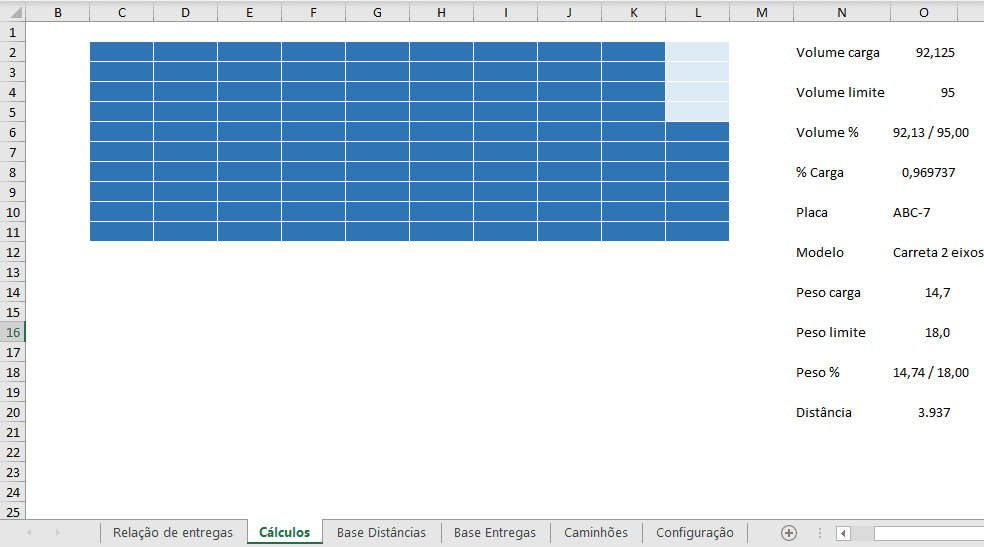The image size is (984, 547).
Task: Click the 'Peso %' label cell
Action: point(818,373)
